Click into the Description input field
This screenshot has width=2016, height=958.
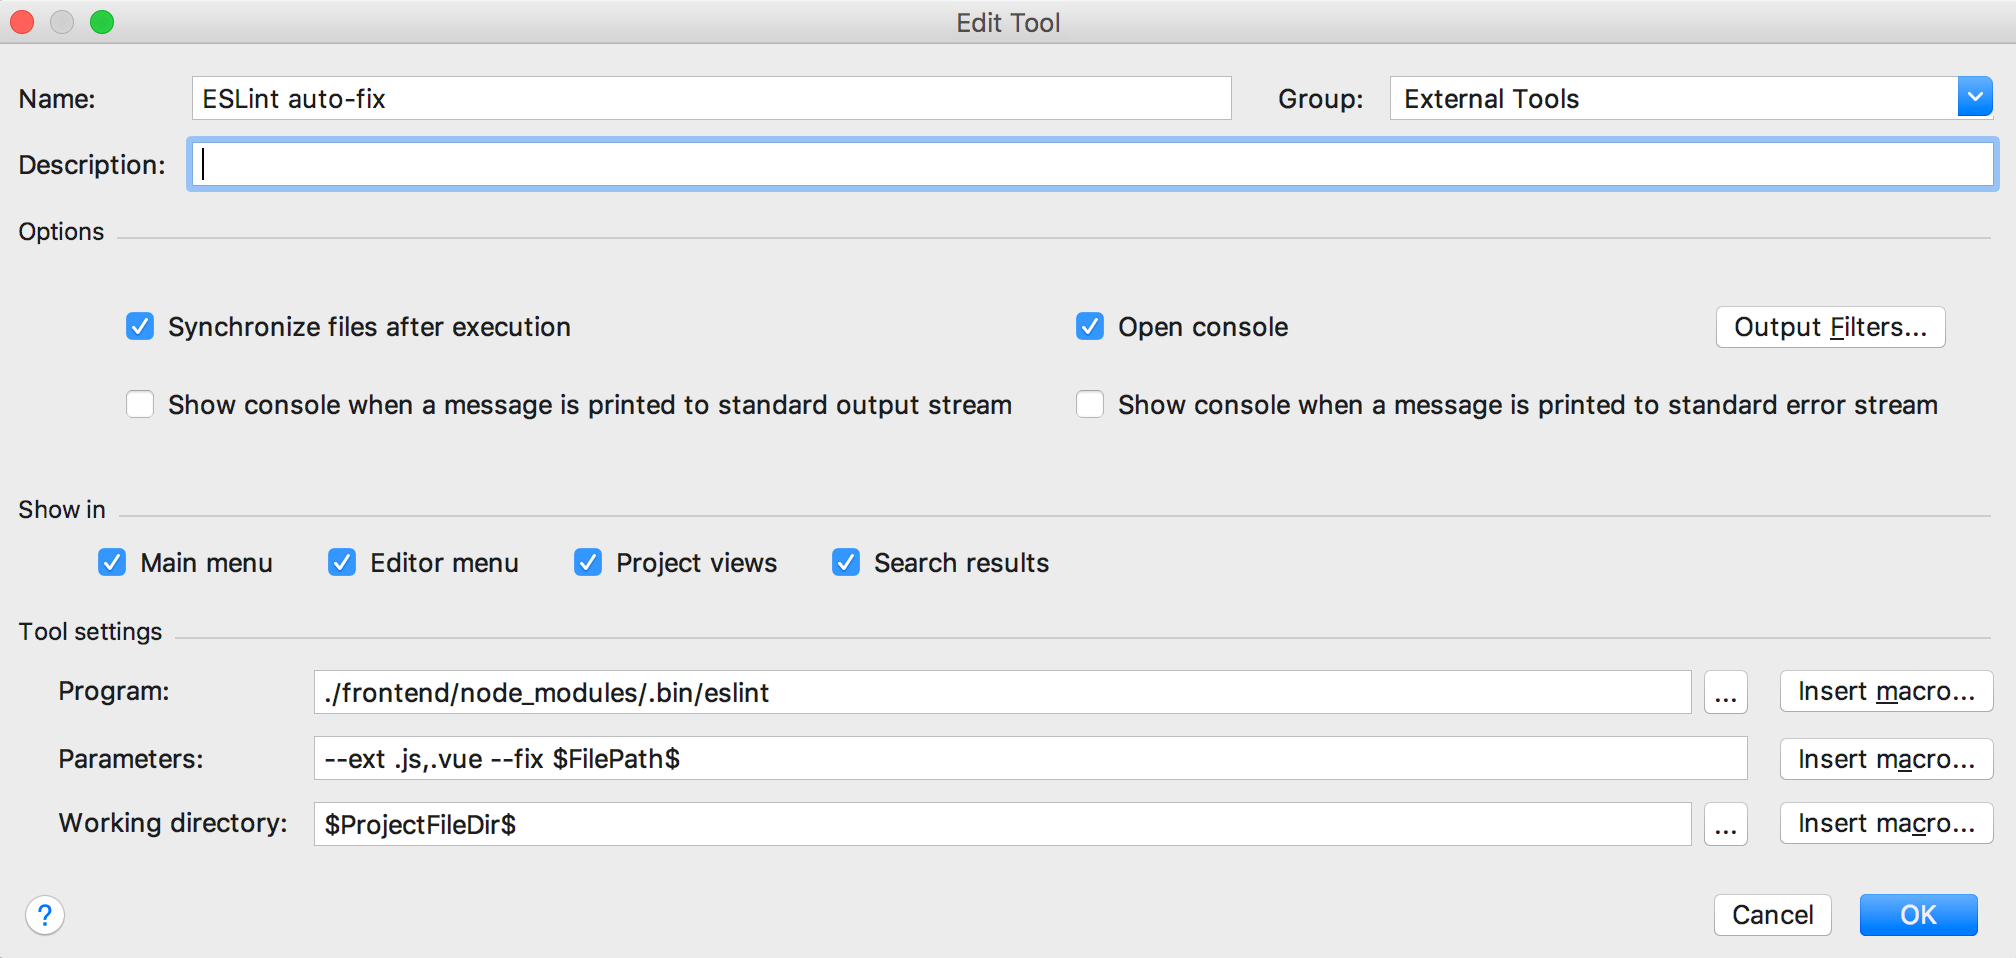click(x=1093, y=164)
